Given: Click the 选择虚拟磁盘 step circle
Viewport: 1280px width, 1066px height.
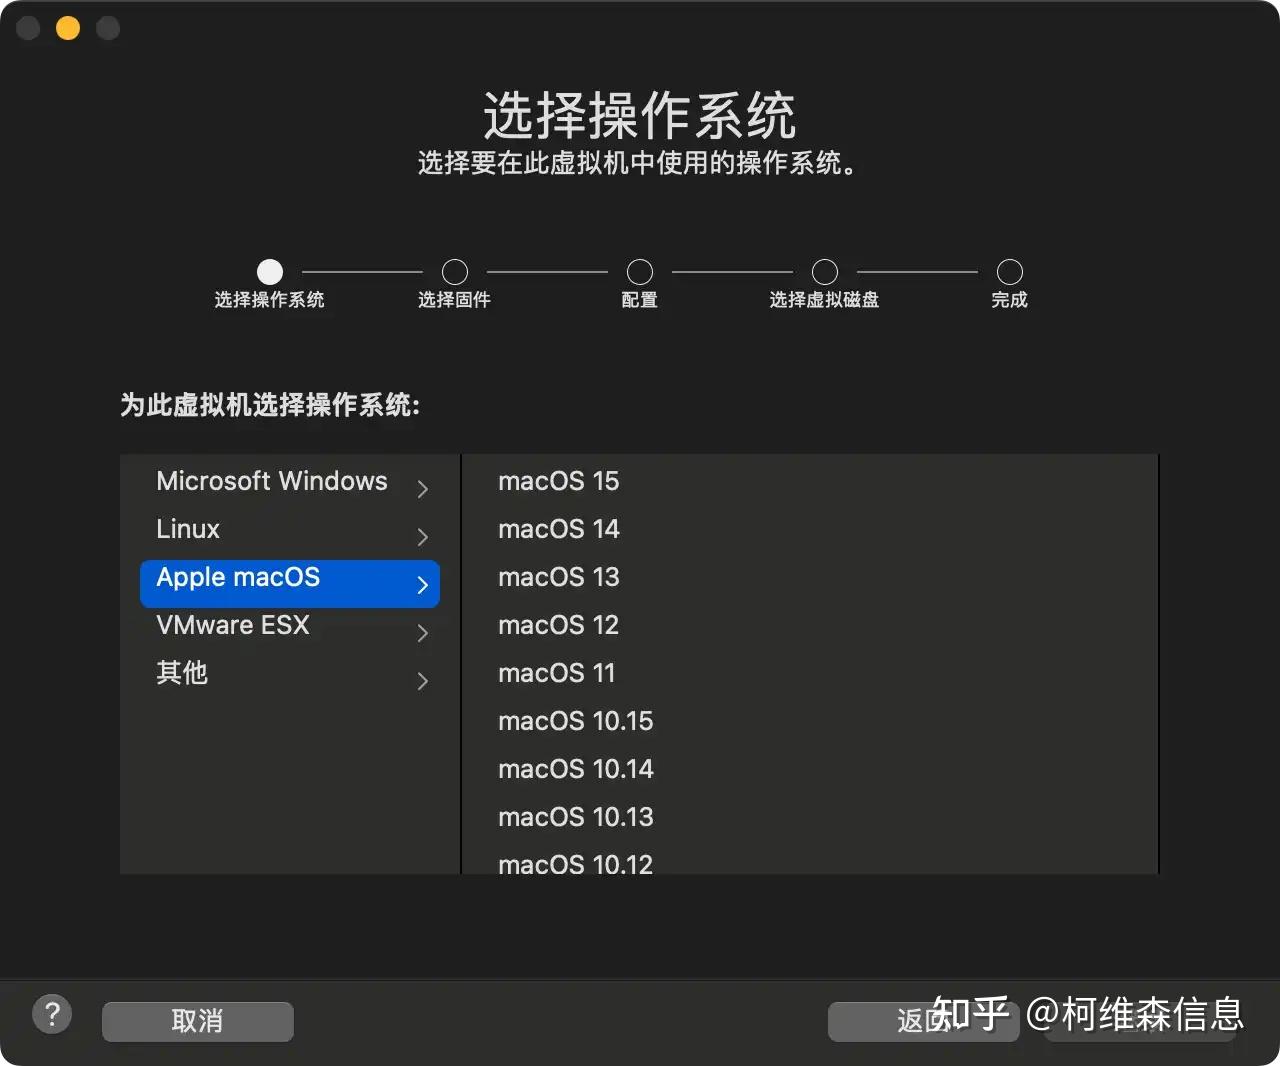Looking at the screenshot, I should (x=824, y=270).
